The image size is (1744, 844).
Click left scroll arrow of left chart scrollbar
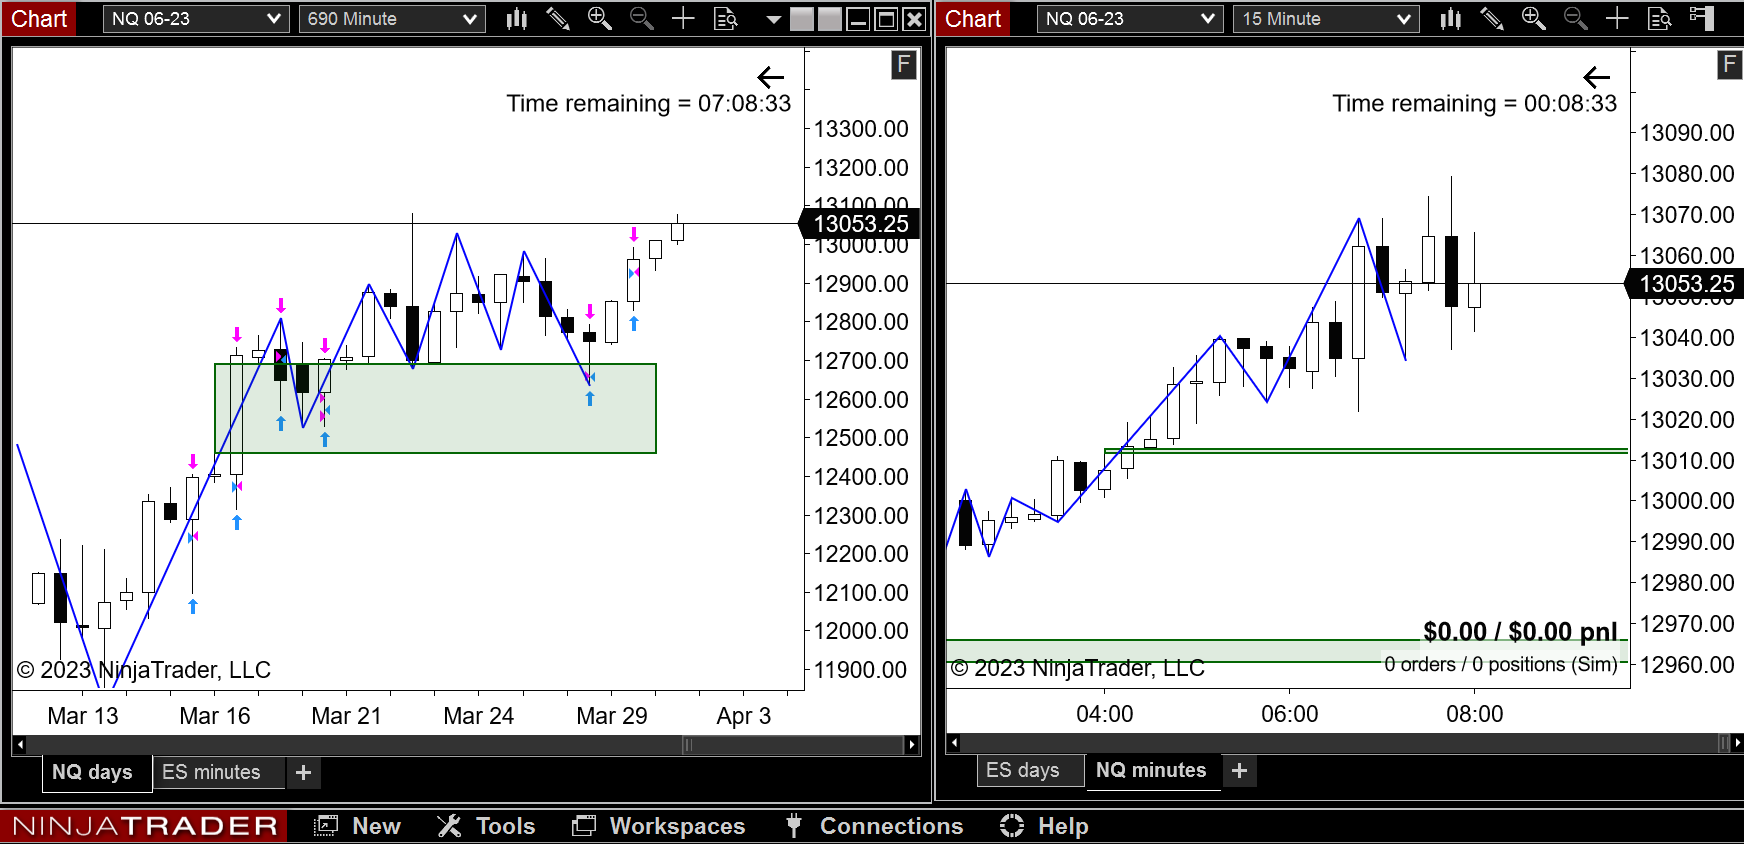coord(19,744)
